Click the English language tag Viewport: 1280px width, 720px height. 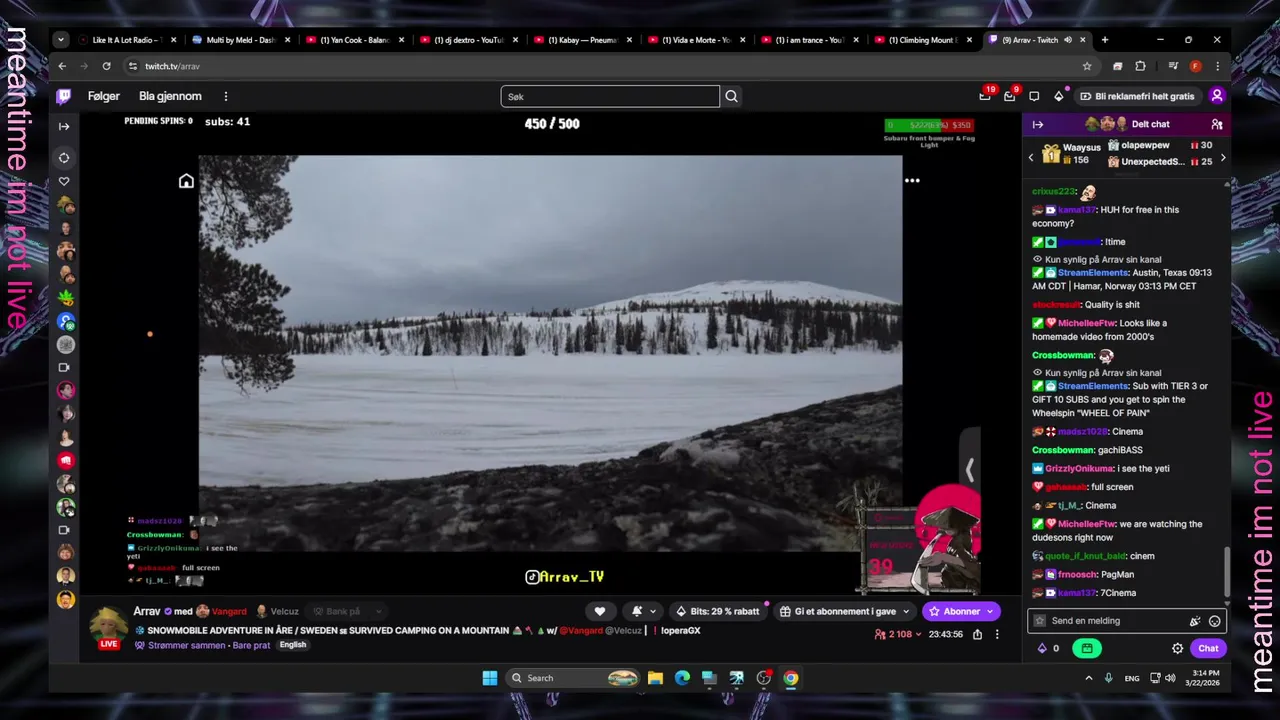293,645
